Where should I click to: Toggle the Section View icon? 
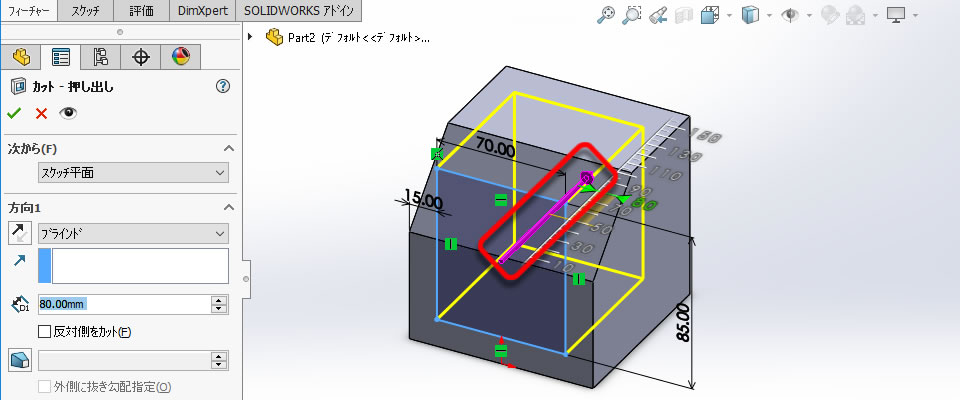click(683, 15)
